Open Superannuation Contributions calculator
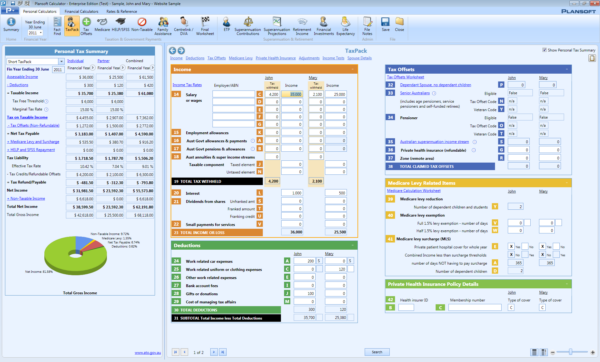This screenshot has height=362, width=600. pos(248,26)
